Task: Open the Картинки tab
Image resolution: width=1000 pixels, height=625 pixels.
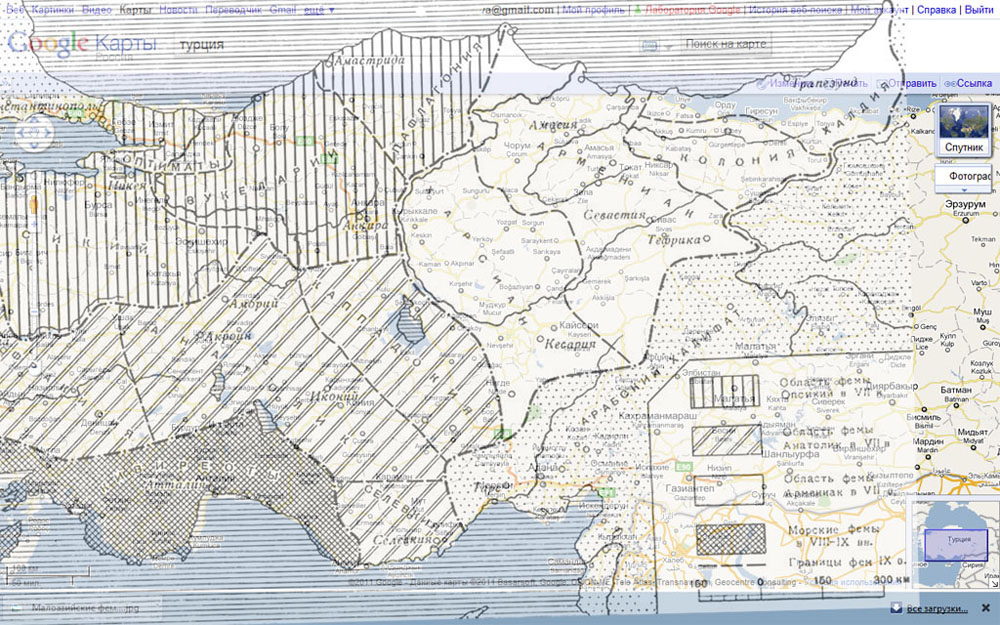Action: (x=54, y=10)
